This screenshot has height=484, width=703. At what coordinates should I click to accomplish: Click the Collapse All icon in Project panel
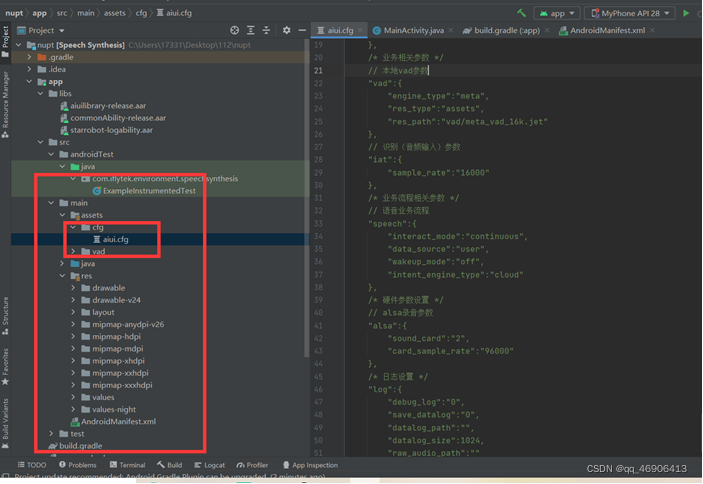point(266,30)
